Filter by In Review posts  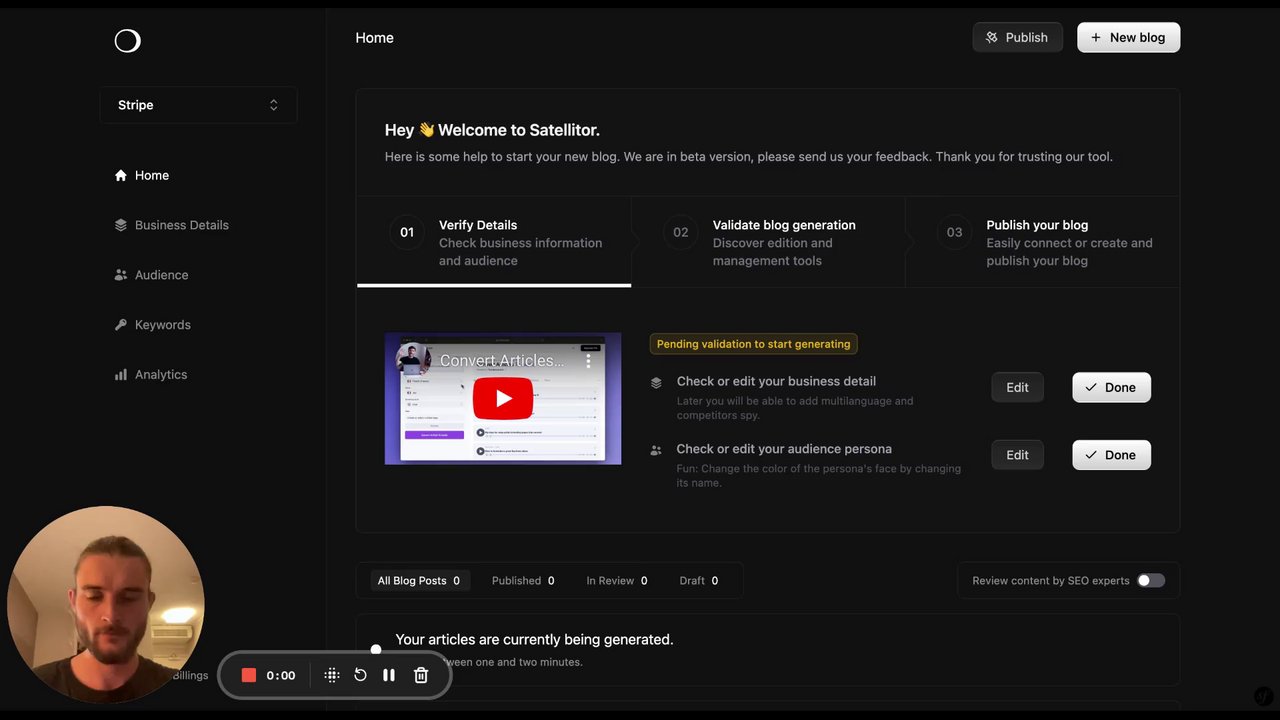pos(616,581)
